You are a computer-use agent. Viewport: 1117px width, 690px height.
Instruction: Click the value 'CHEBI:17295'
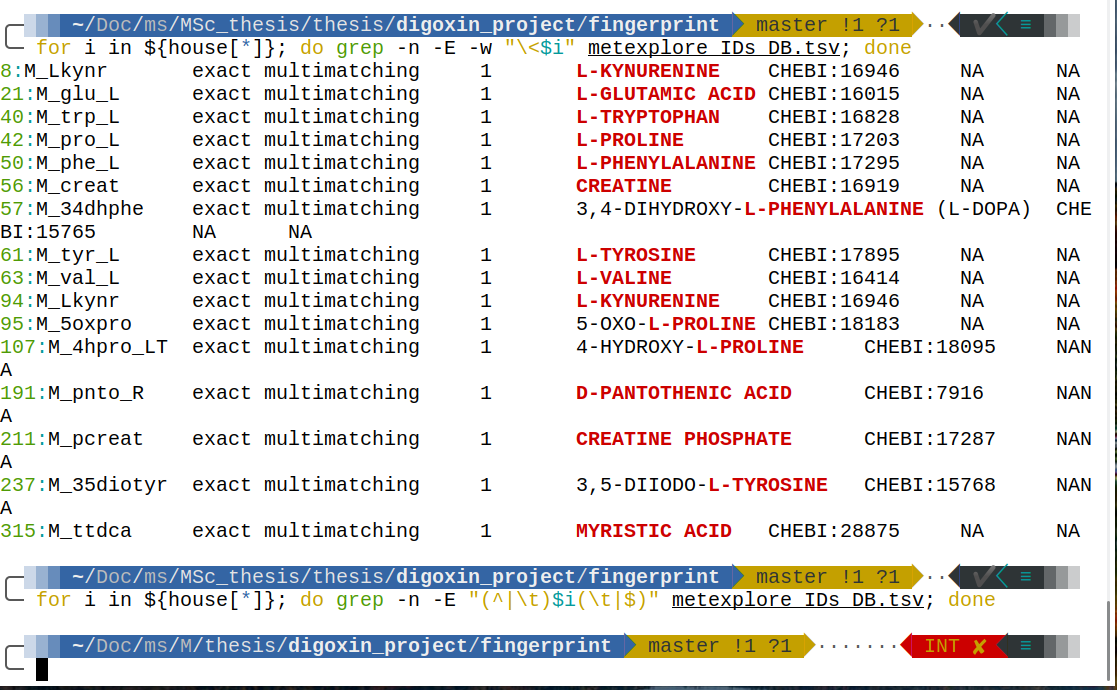[833, 163]
